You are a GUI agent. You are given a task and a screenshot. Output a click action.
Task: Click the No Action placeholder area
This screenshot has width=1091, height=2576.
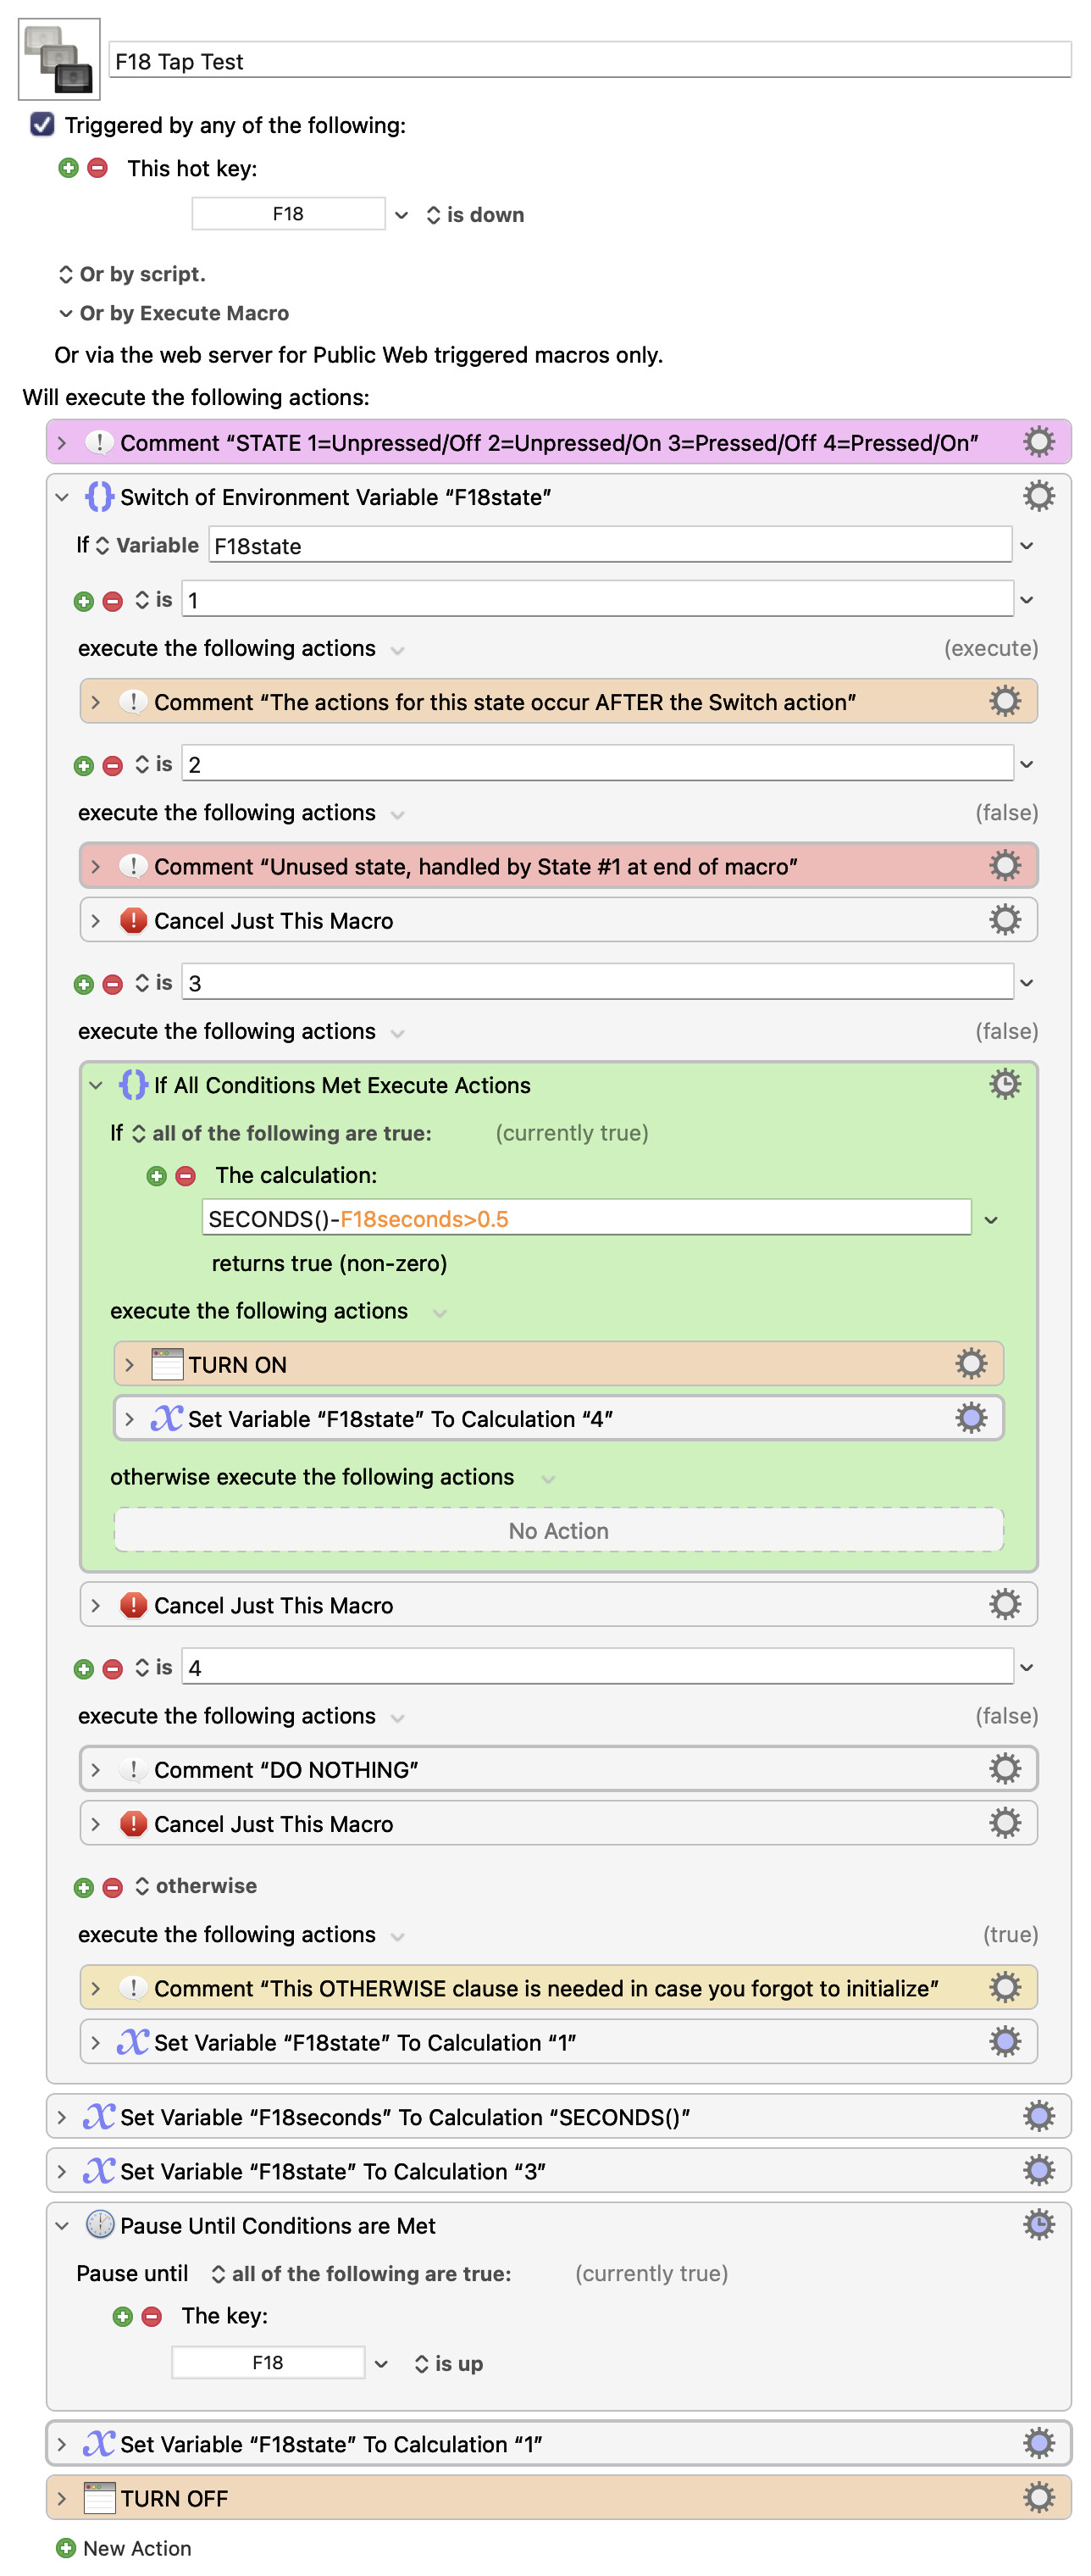558,1530
